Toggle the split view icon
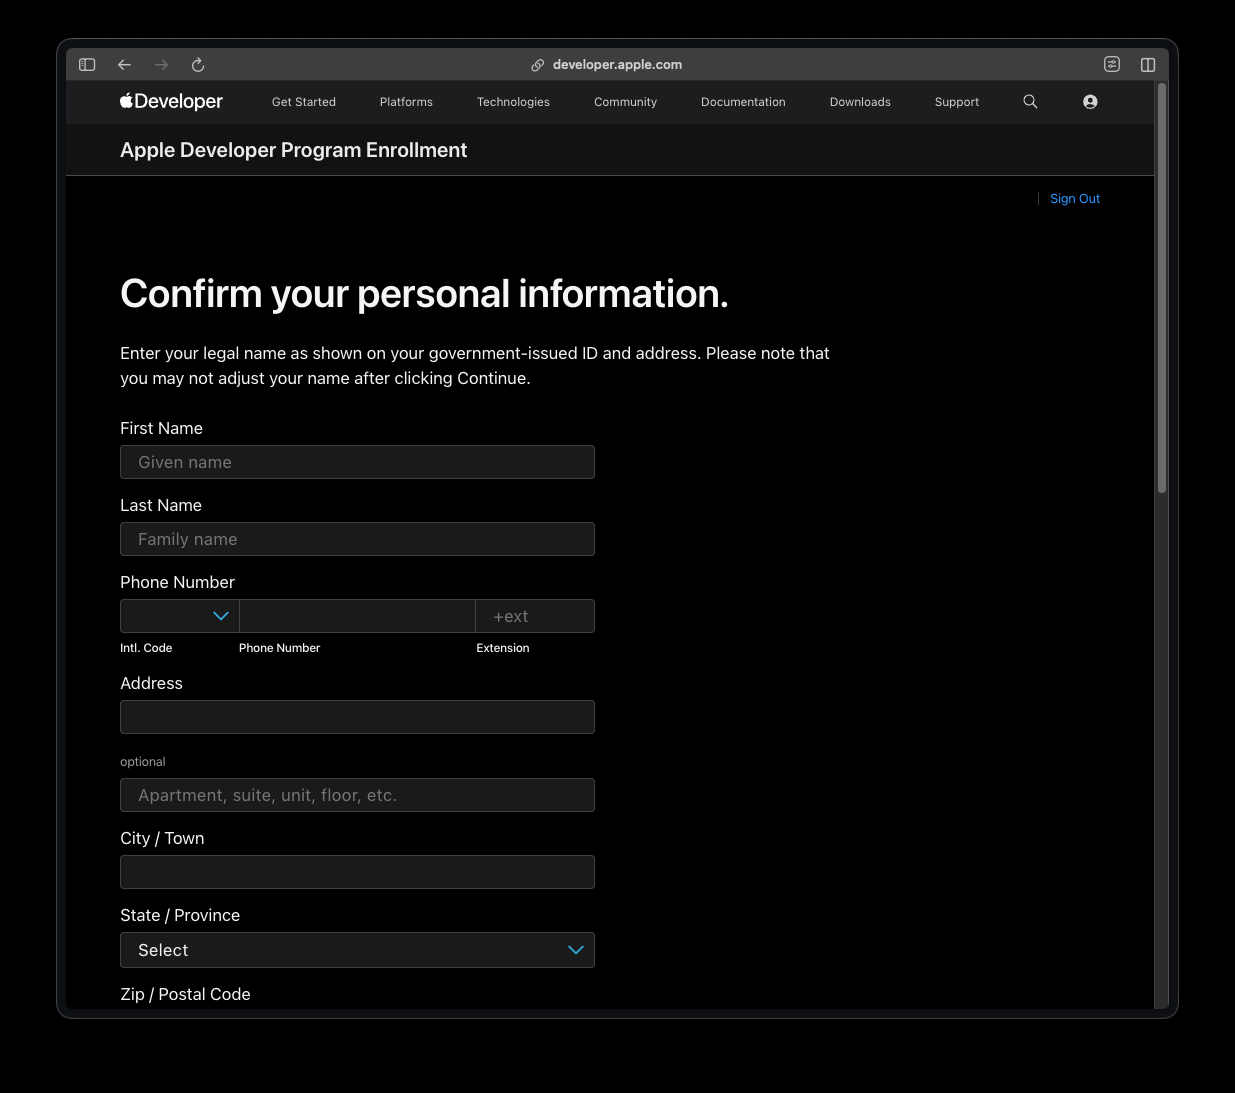1235x1093 pixels. (x=1148, y=64)
